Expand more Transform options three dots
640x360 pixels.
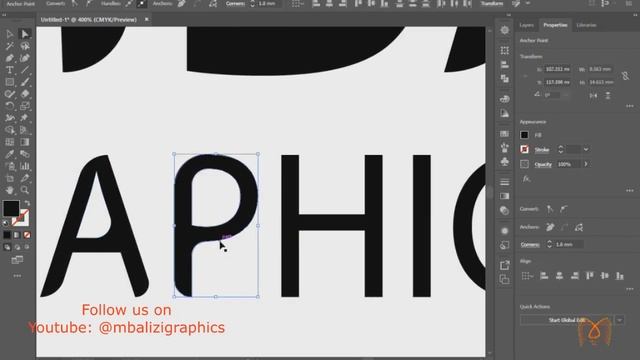click(630, 106)
